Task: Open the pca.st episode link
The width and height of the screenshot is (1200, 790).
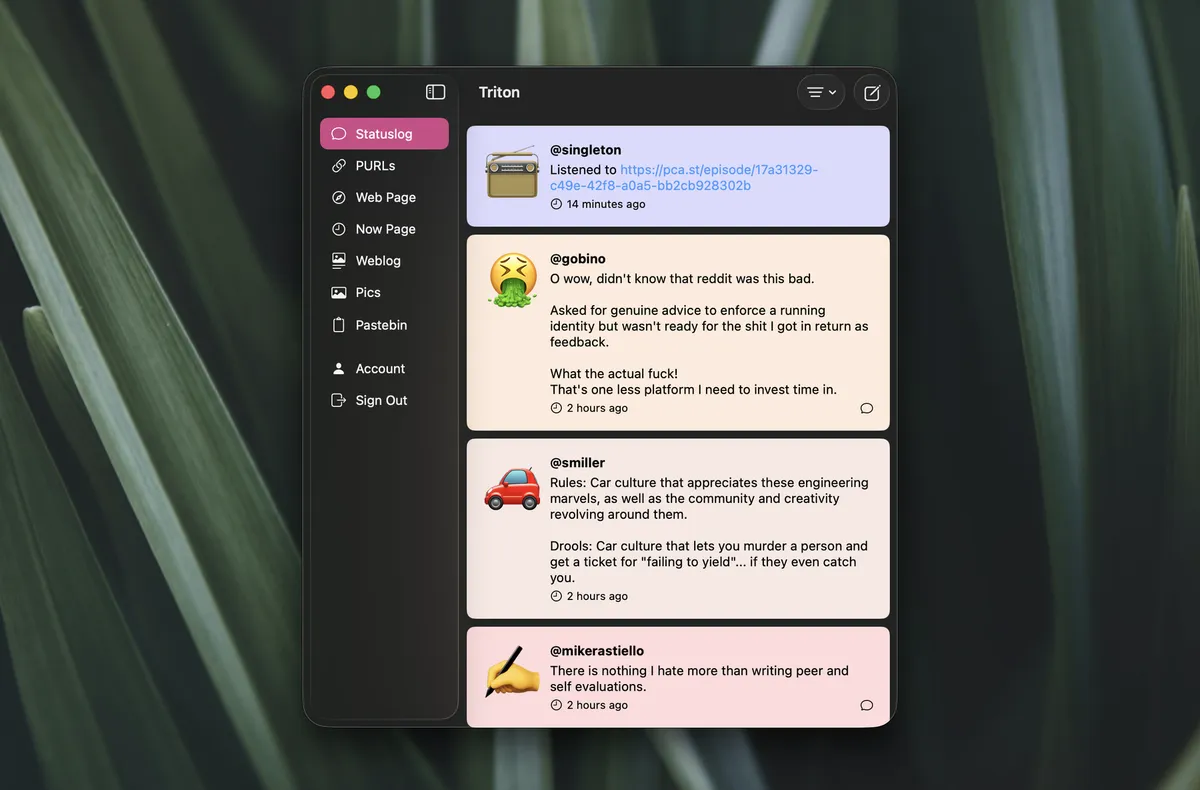Action: tap(684, 178)
